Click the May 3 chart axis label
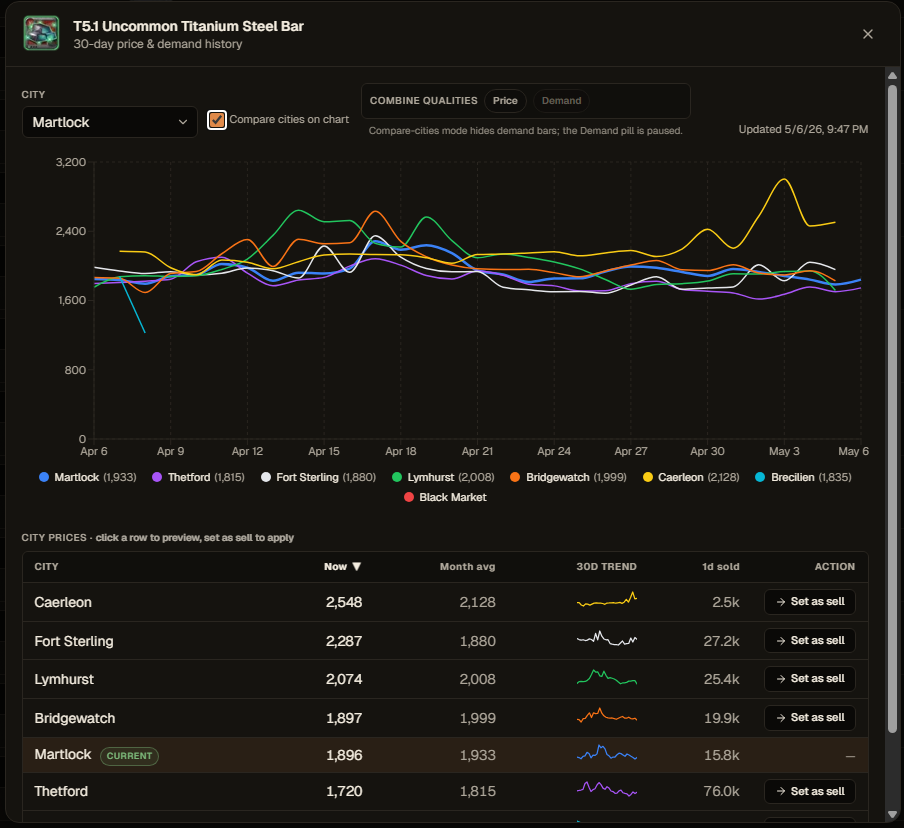Viewport: 904px width, 828px height. point(784,451)
